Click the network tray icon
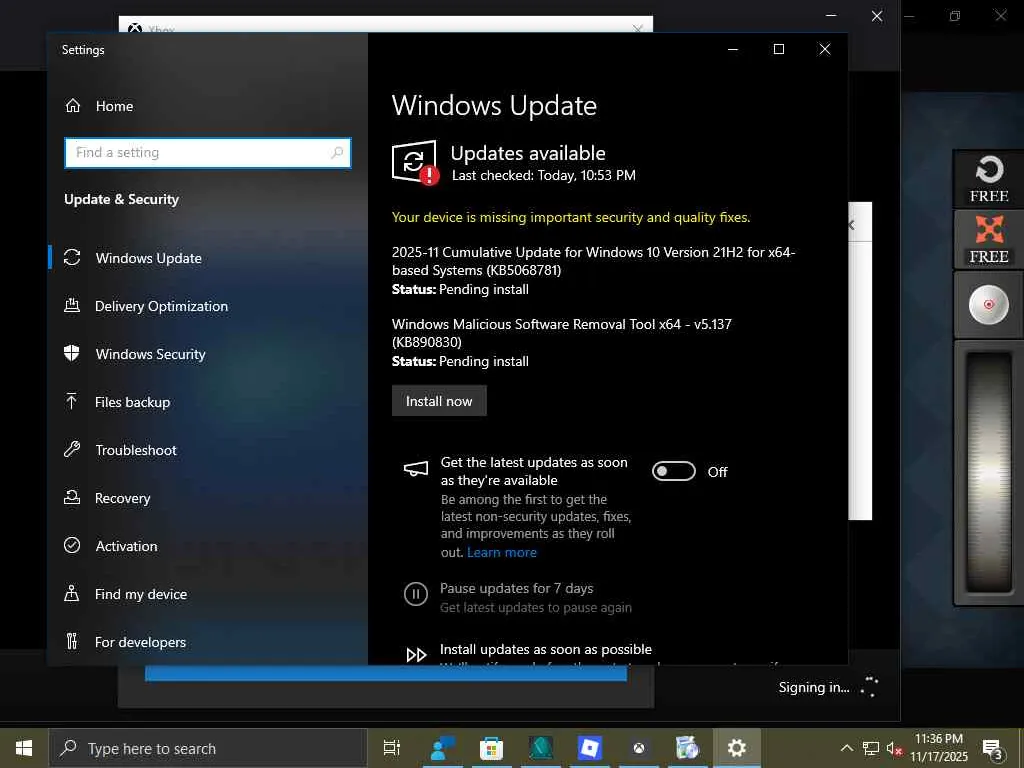Image resolution: width=1024 pixels, height=768 pixels. point(871,748)
